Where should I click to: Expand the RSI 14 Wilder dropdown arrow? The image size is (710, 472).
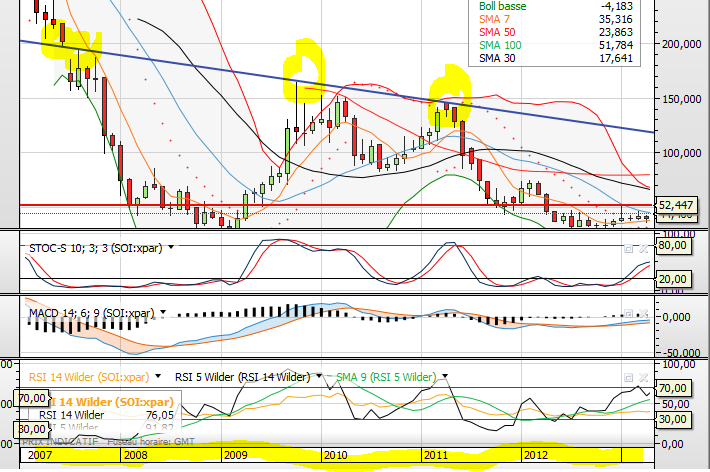(x=158, y=376)
